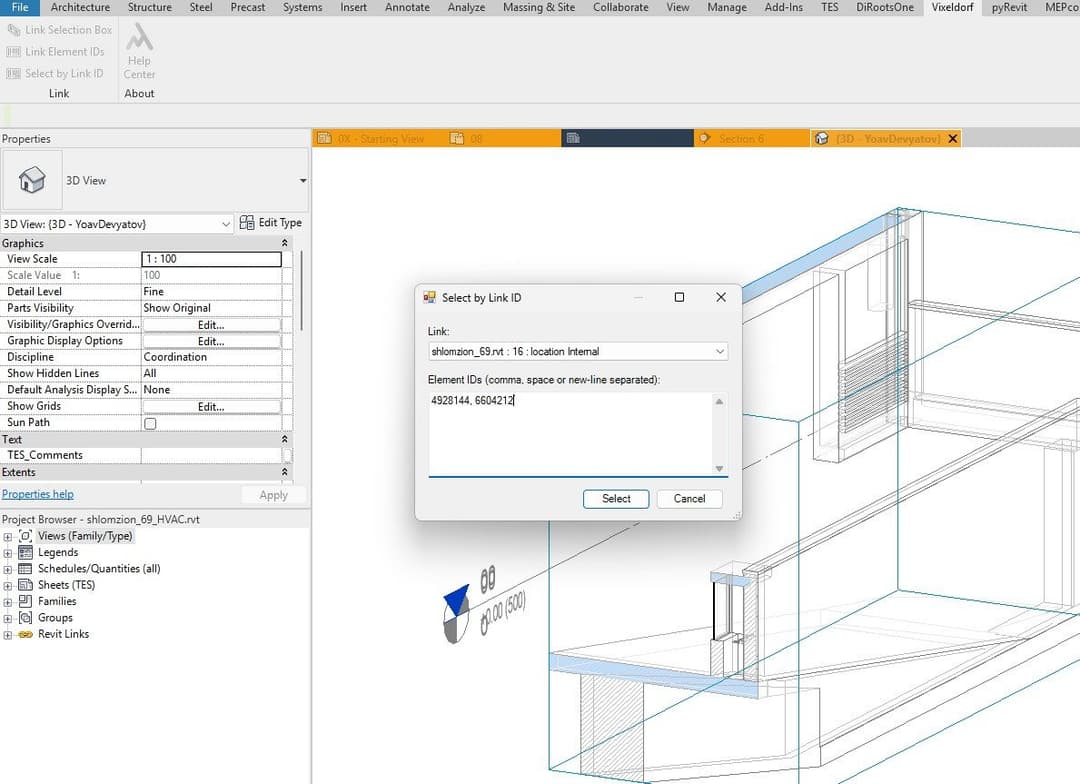Open the 3D View instance dropdown
The image size is (1080, 784).
point(225,224)
